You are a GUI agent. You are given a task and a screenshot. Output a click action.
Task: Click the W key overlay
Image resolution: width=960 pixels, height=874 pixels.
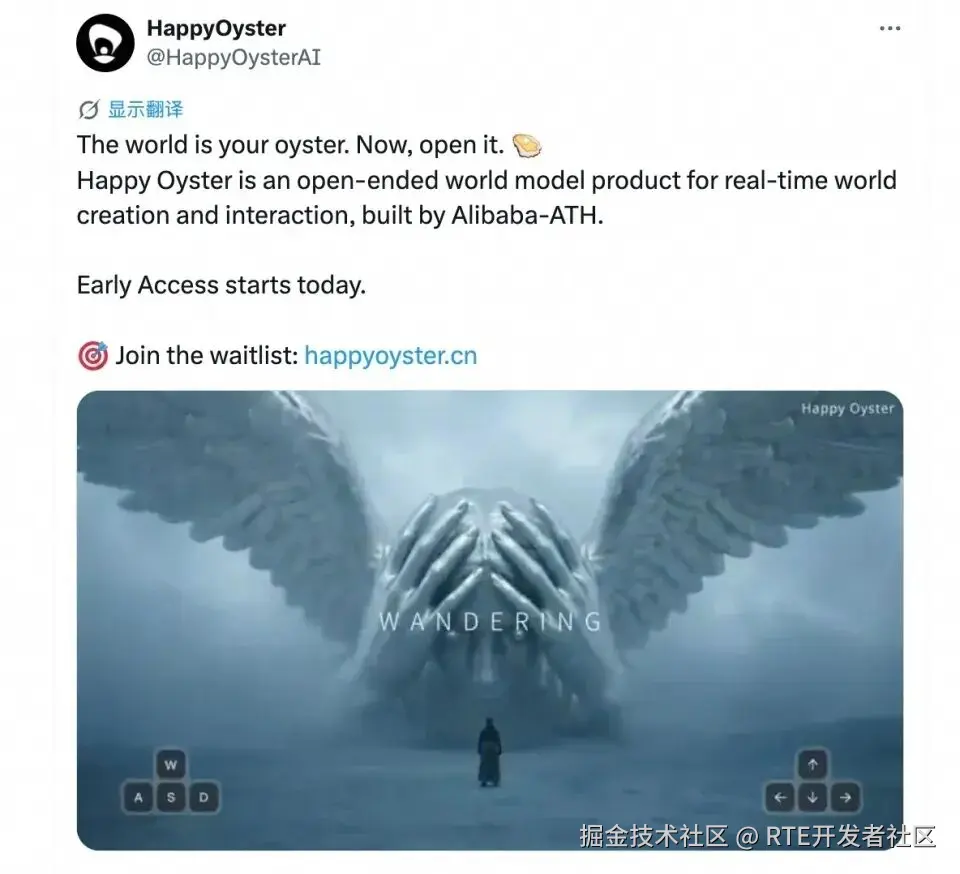(171, 764)
